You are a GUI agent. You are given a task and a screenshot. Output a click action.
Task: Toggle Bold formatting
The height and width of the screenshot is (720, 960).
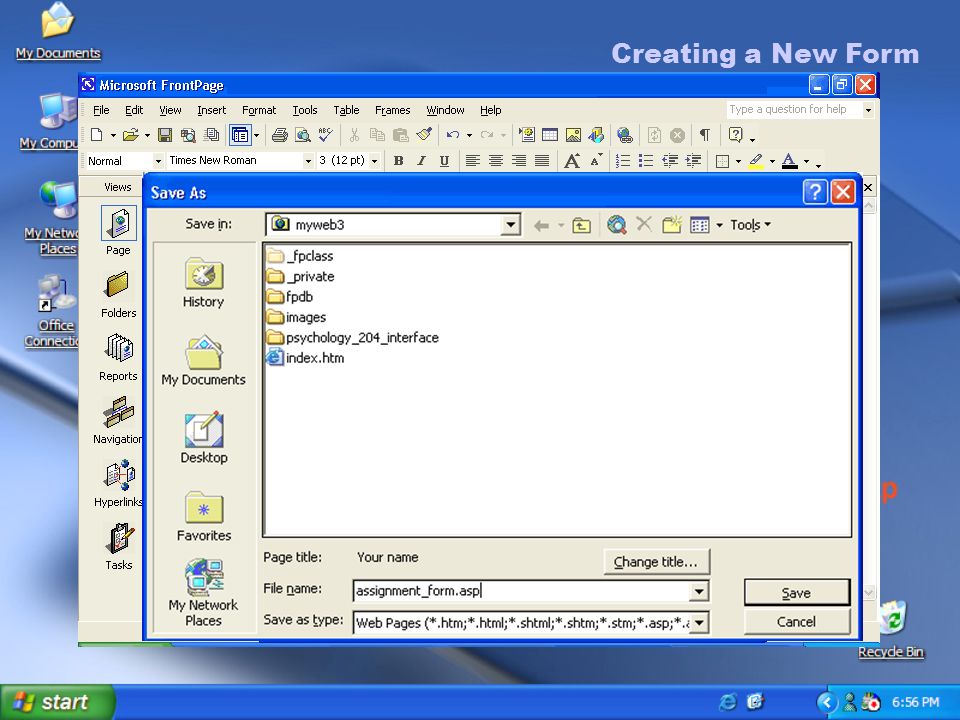399,161
